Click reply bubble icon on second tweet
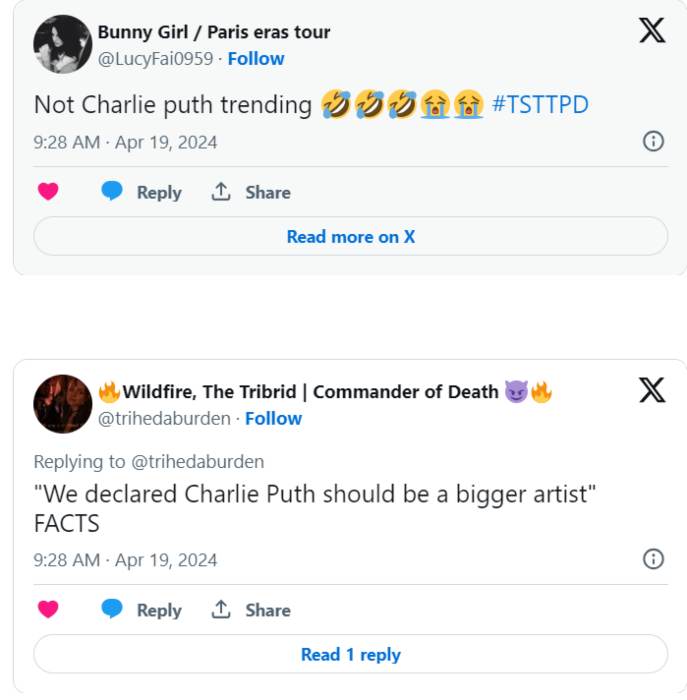687x700 pixels. coord(112,609)
